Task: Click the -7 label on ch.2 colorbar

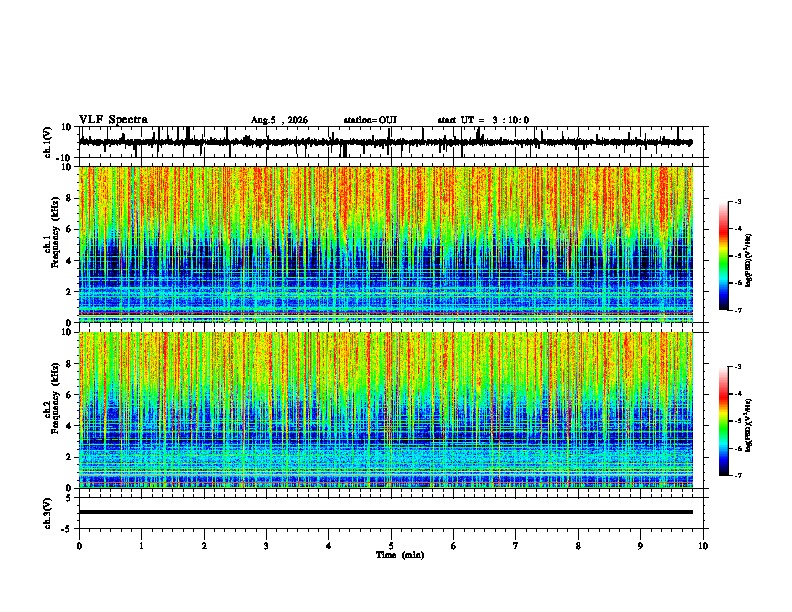Action: point(737,475)
